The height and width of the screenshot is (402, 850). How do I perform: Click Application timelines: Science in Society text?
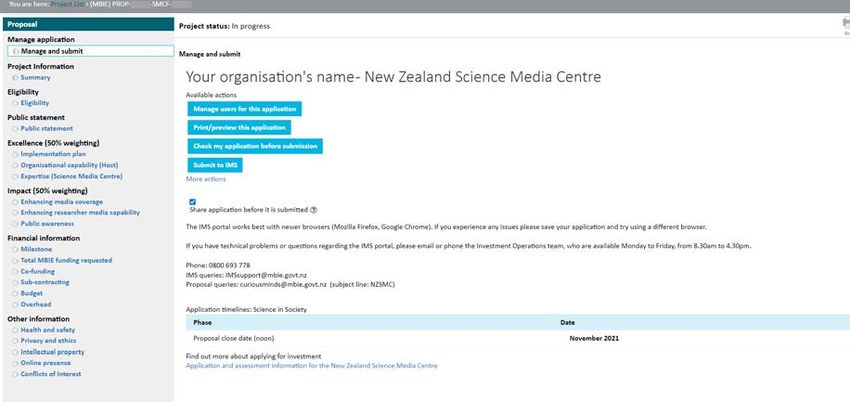pos(246,309)
